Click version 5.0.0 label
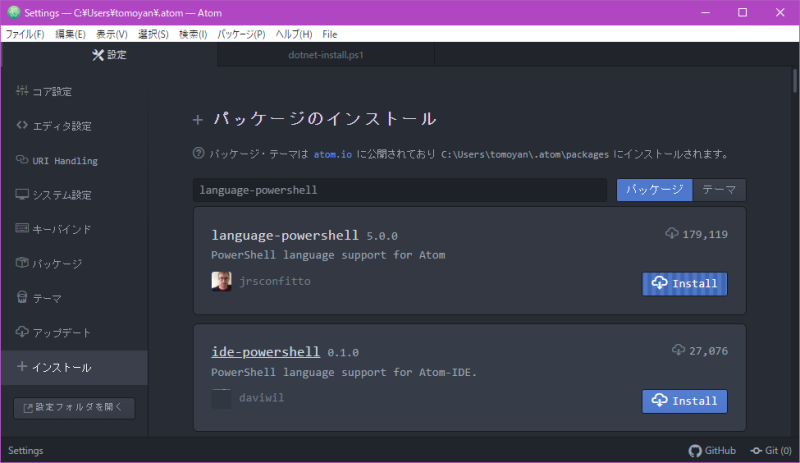The width and height of the screenshot is (800, 463). (382, 236)
